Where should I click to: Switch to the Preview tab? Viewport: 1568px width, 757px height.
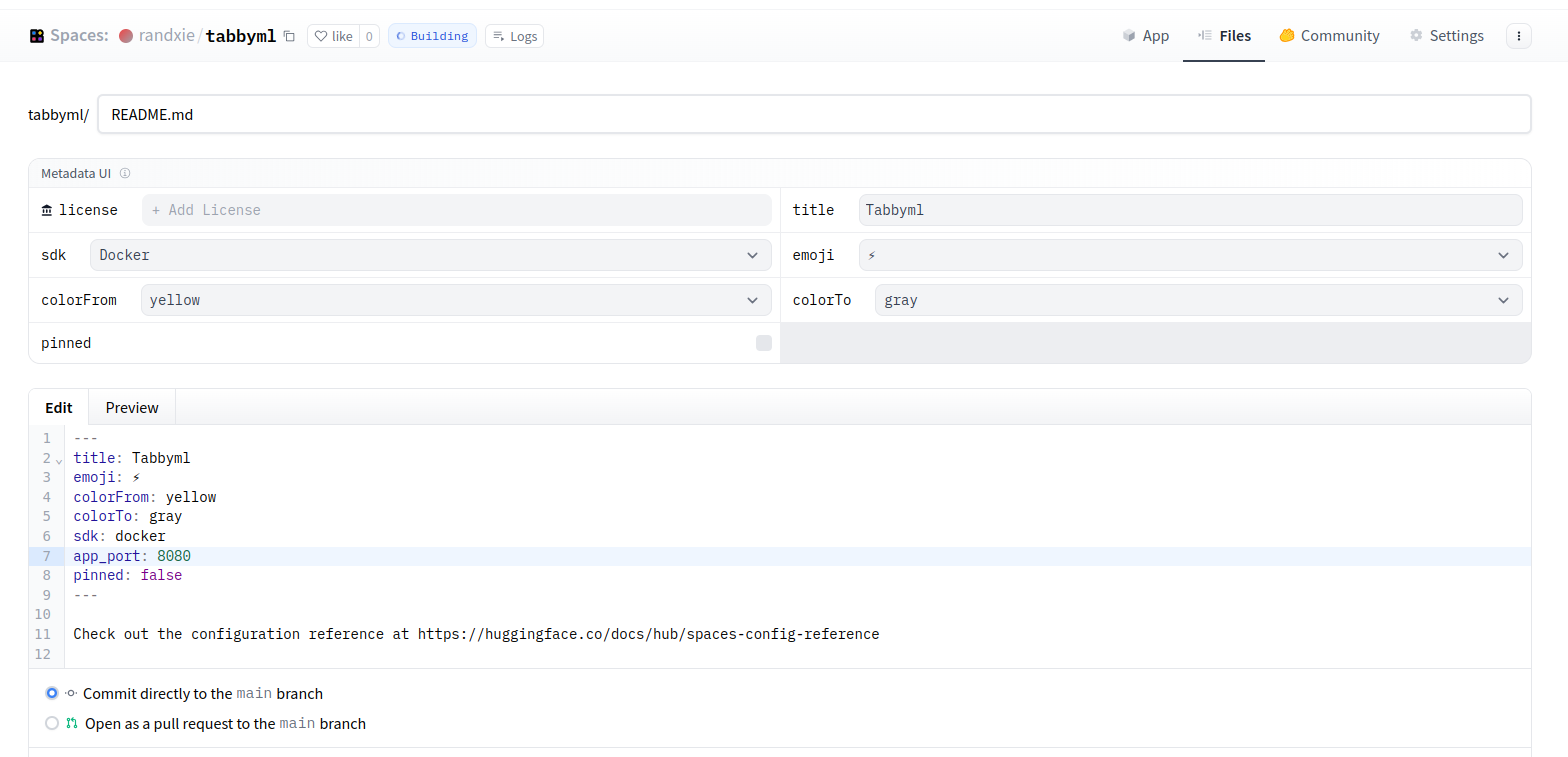pyautogui.click(x=132, y=407)
